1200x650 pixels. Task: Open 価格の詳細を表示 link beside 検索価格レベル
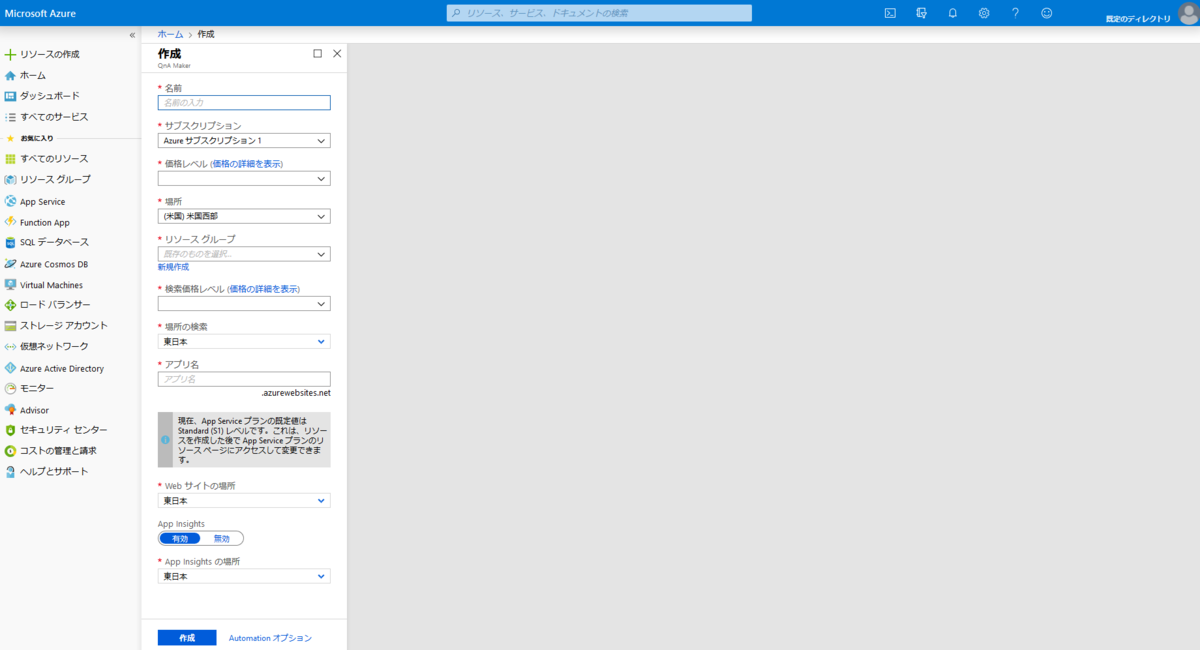pyautogui.click(x=264, y=289)
